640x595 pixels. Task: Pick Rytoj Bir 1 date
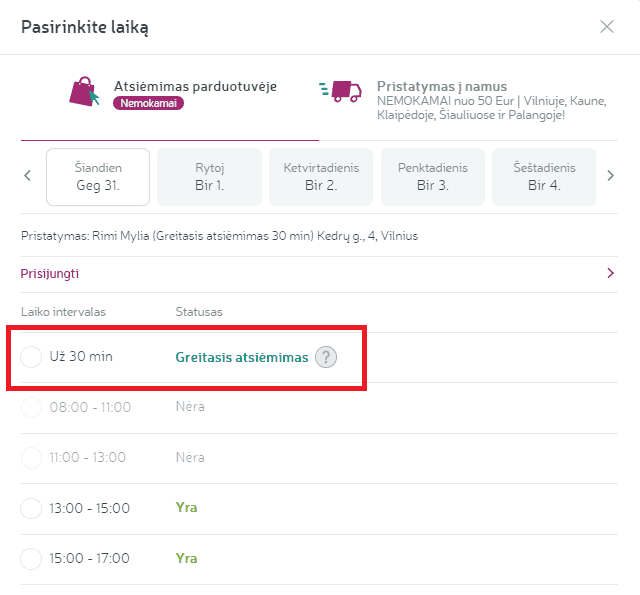click(209, 176)
